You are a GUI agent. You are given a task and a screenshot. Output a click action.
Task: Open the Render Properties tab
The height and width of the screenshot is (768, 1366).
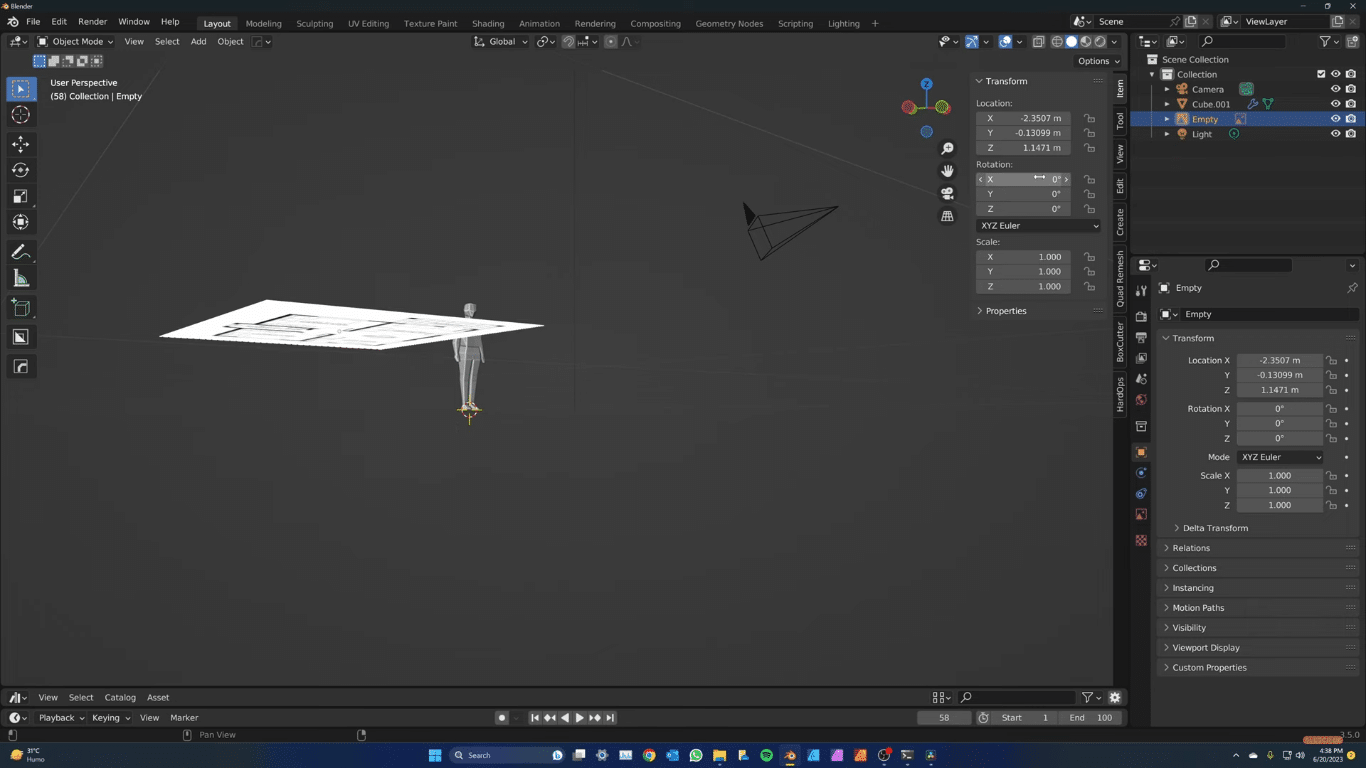[1141, 315]
